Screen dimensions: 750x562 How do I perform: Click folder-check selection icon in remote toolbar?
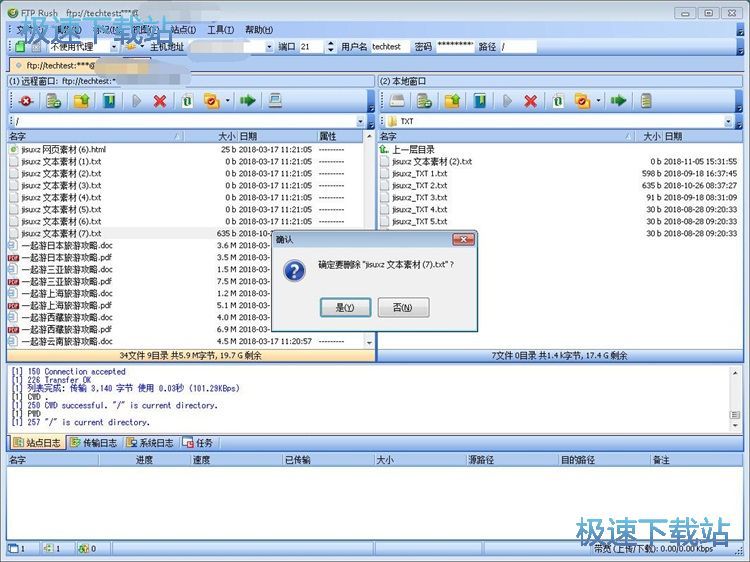click(x=211, y=101)
